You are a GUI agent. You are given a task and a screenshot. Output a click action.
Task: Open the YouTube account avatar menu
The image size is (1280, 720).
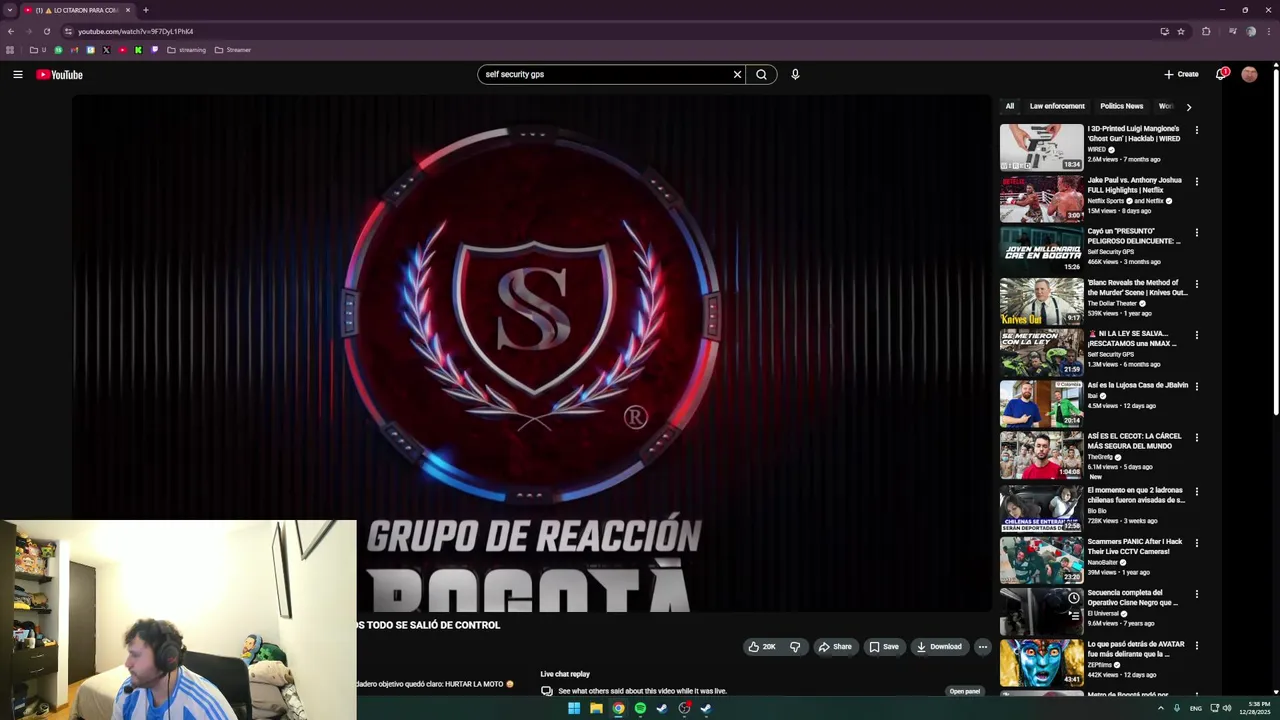1249,74
